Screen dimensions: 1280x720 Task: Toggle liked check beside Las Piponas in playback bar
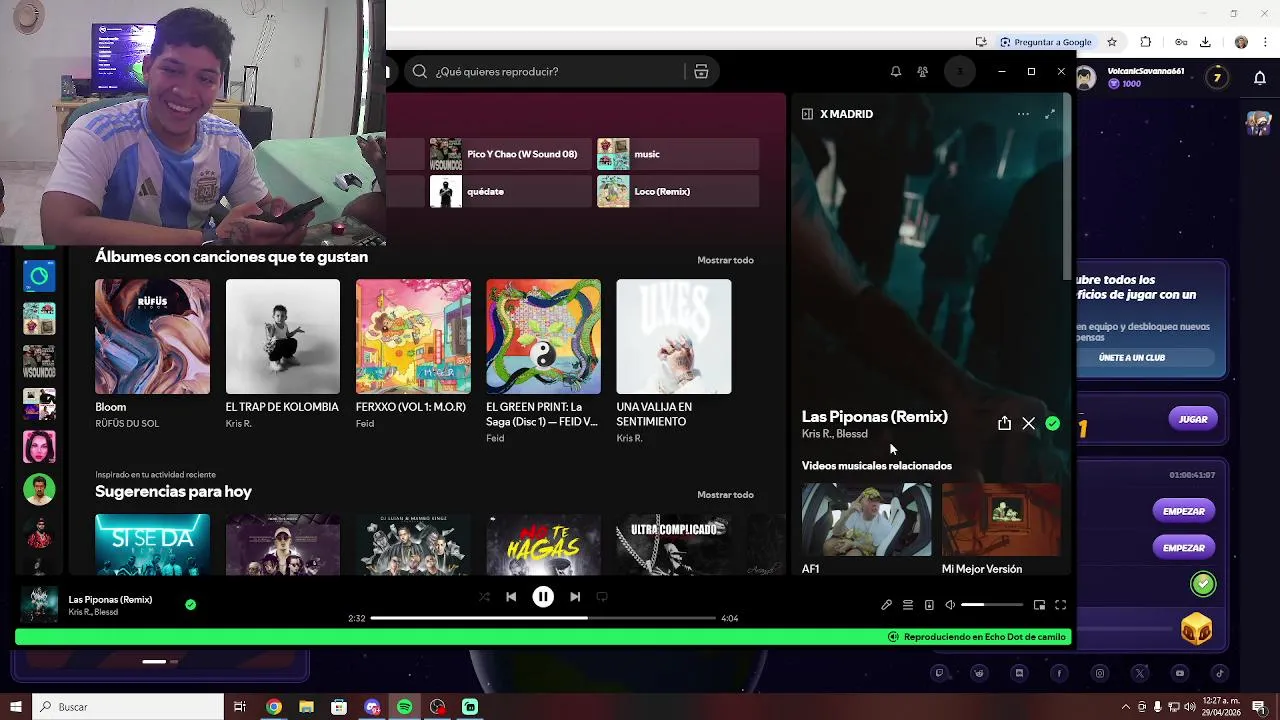(190, 604)
